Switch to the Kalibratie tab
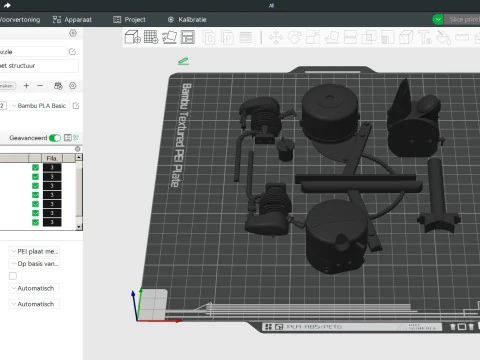 (x=187, y=20)
